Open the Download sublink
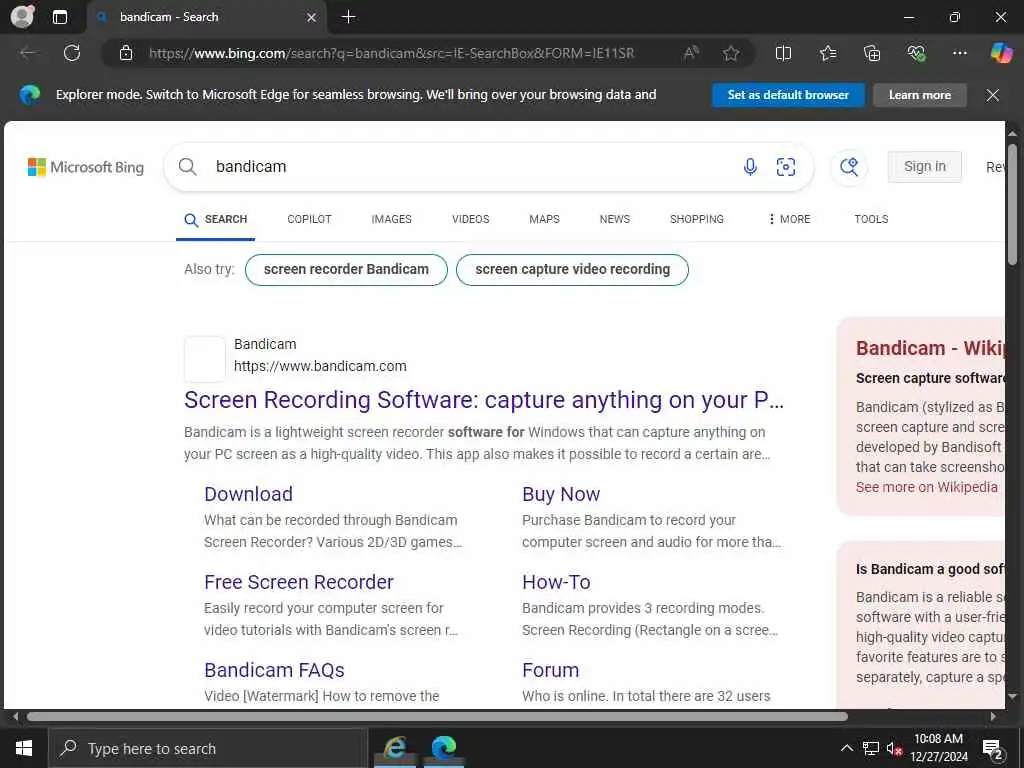This screenshot has height=768, width=1024. coord(248,494)
